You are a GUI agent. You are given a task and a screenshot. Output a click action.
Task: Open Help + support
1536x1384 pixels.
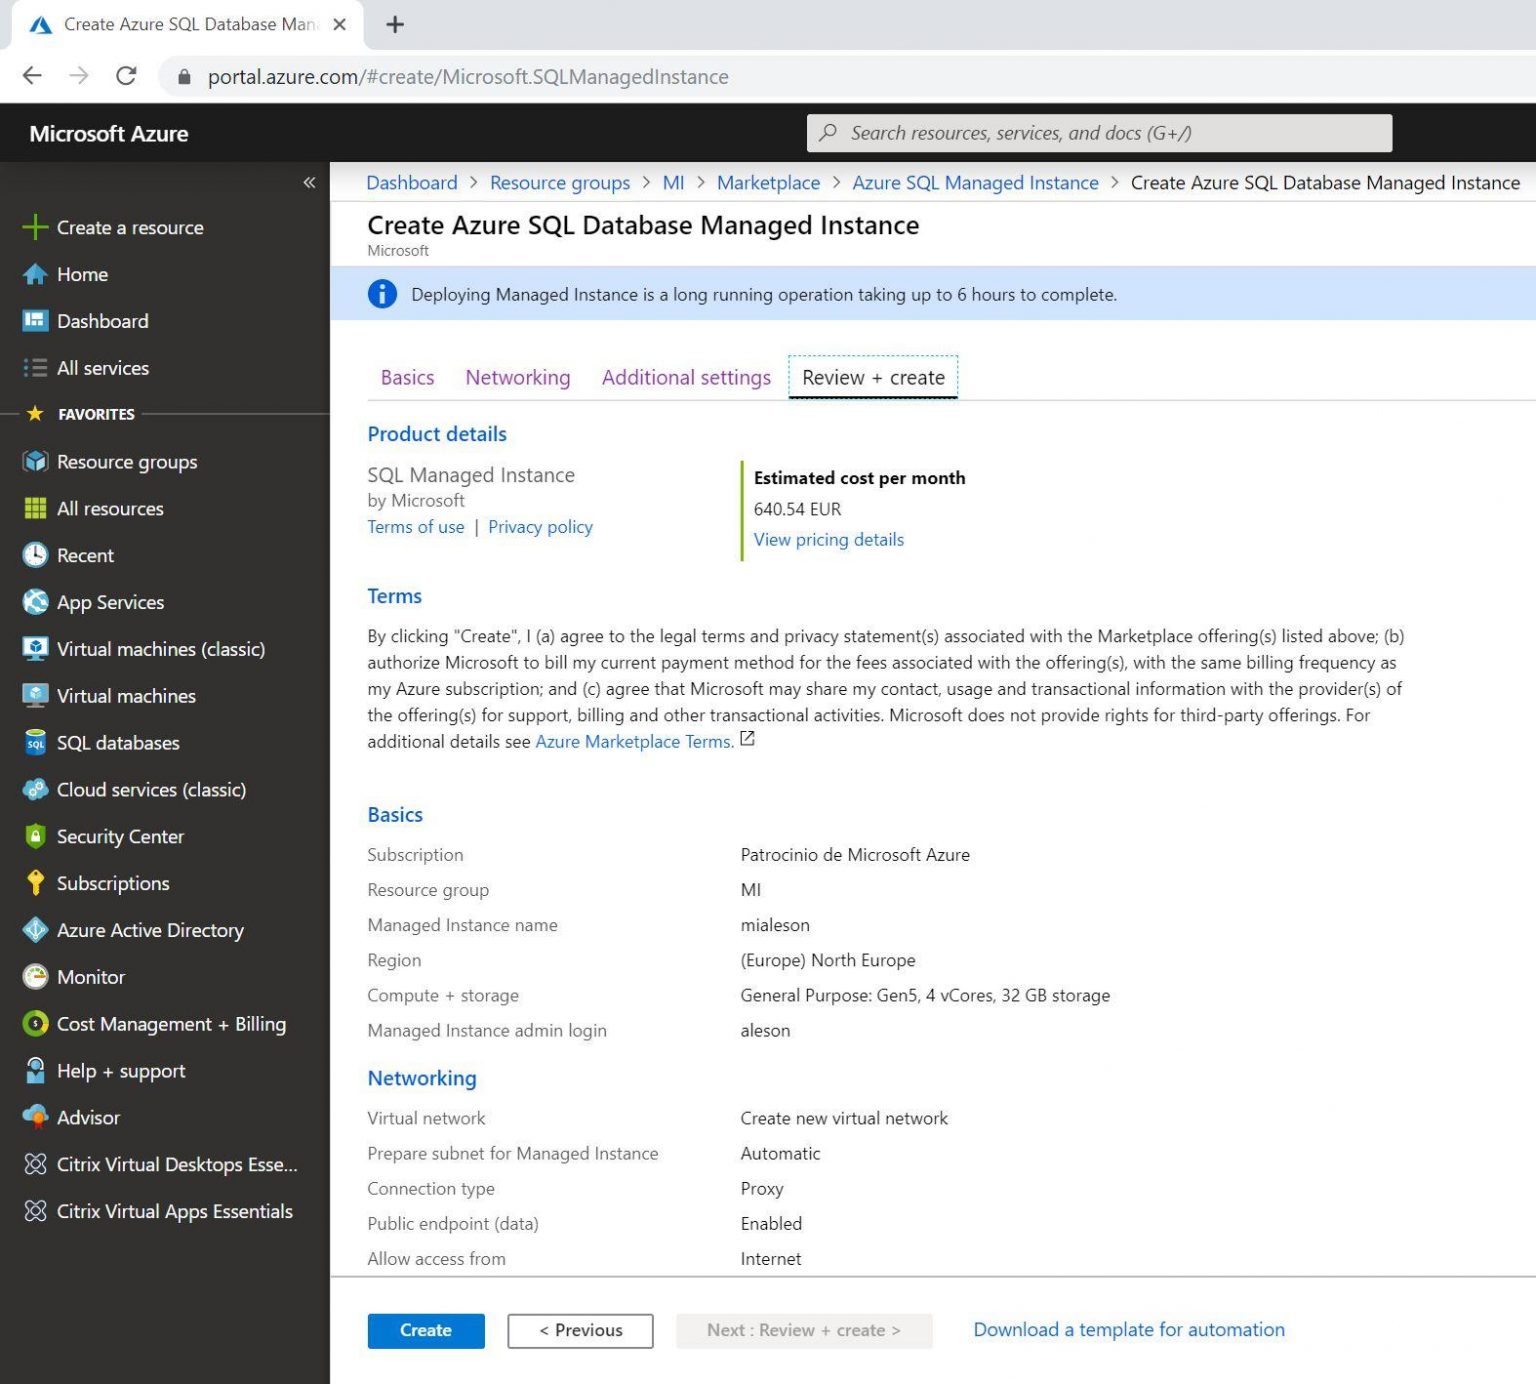pyautogui.click(x=120, y=1070)
